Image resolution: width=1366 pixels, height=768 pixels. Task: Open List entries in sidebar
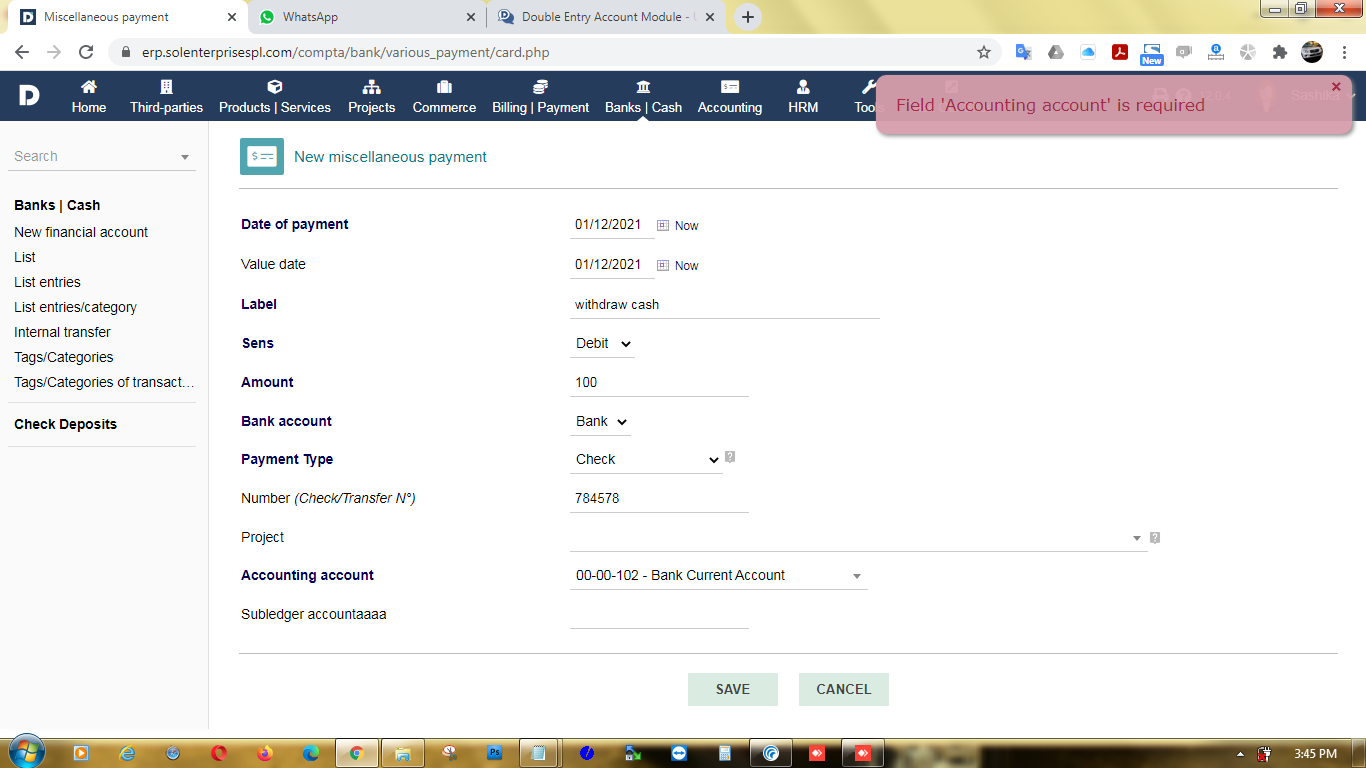47,282
